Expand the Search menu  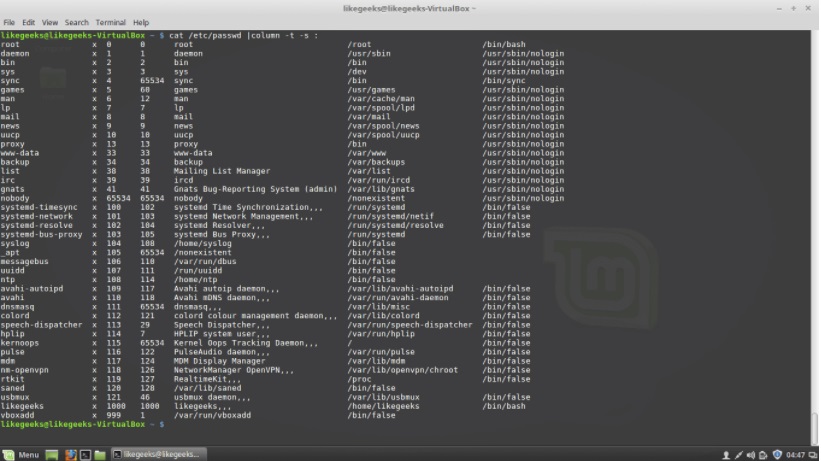[x=76, y=22]
